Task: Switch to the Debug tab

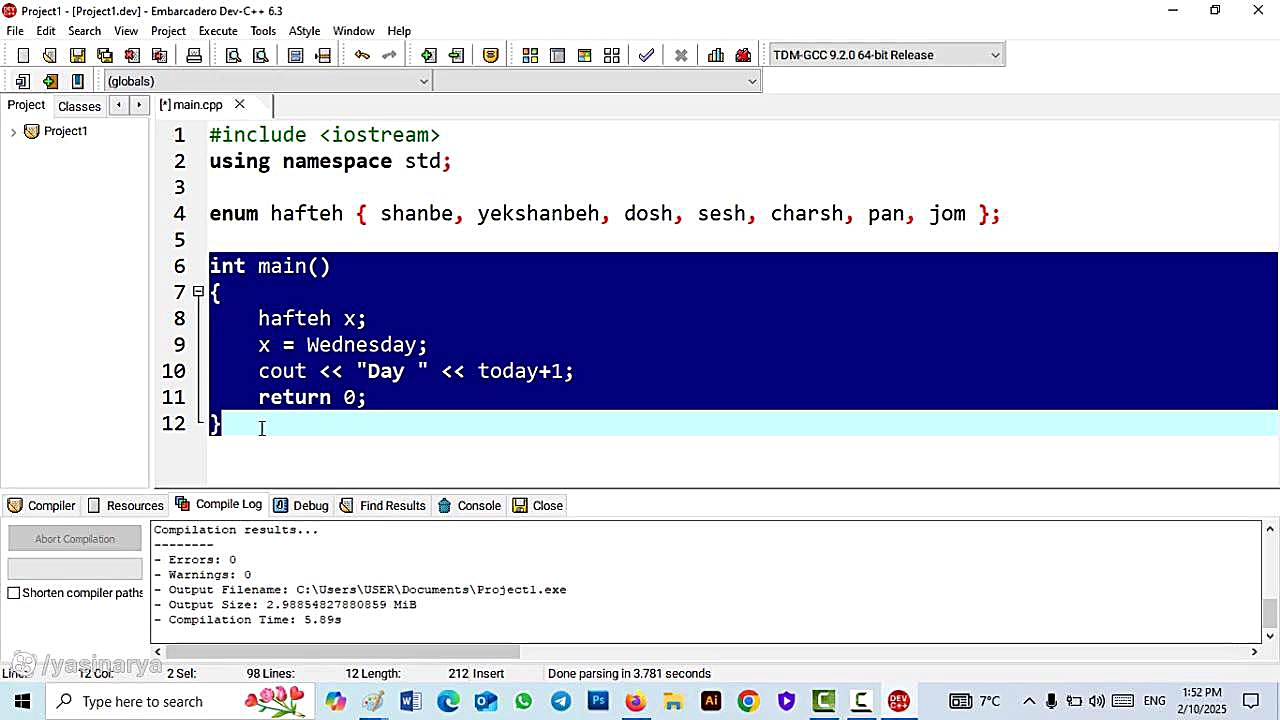Action: [x=301, y=506]
